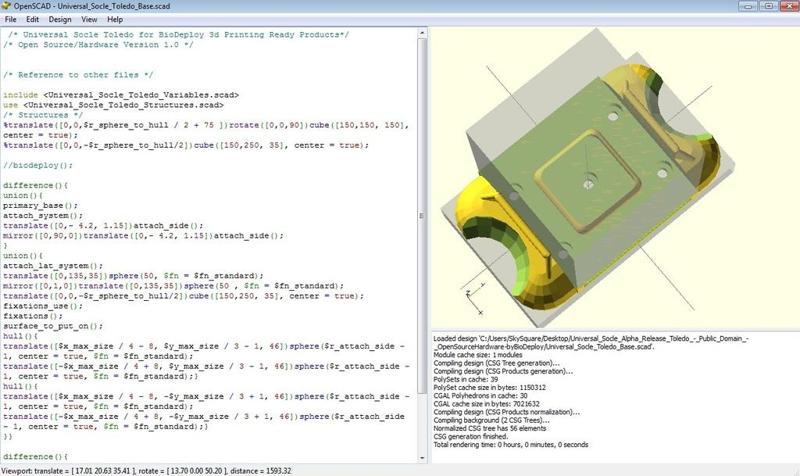This screenshot has height=476, width=800.
Task: Open the View menu
Action: [89, 19]
